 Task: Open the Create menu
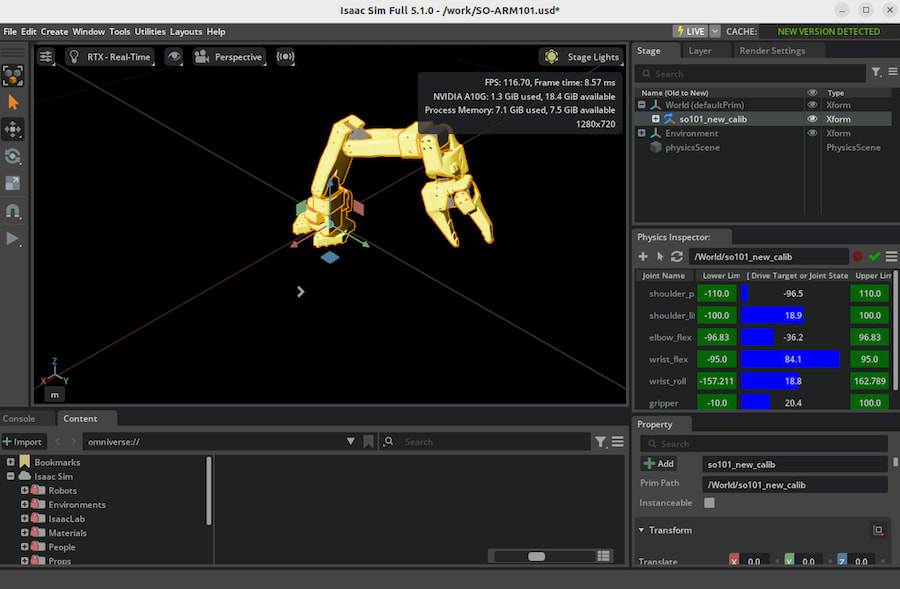(x=54, y=32)
